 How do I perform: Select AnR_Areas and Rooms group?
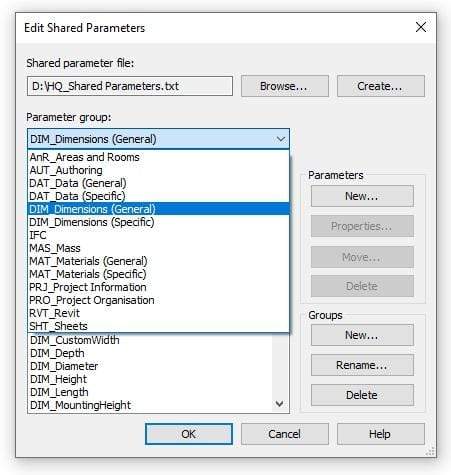coord(158,157)
